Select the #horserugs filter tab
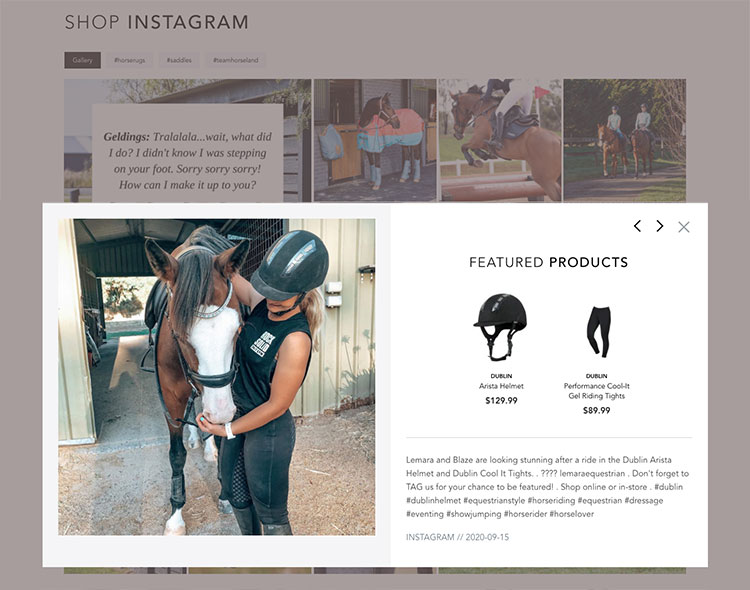Image resolution: width=750 pixels, height=590 pixels. pos(130,60)
